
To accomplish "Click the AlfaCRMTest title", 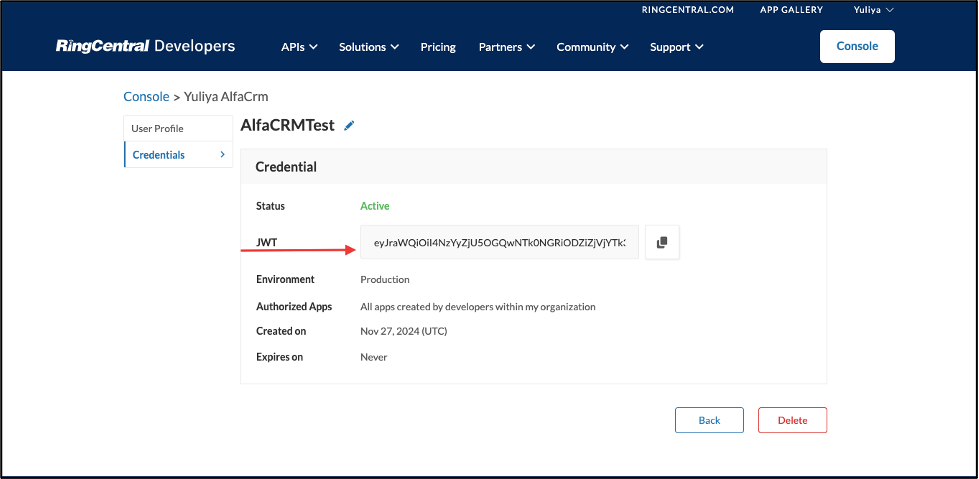I will [x=287, y=126].
